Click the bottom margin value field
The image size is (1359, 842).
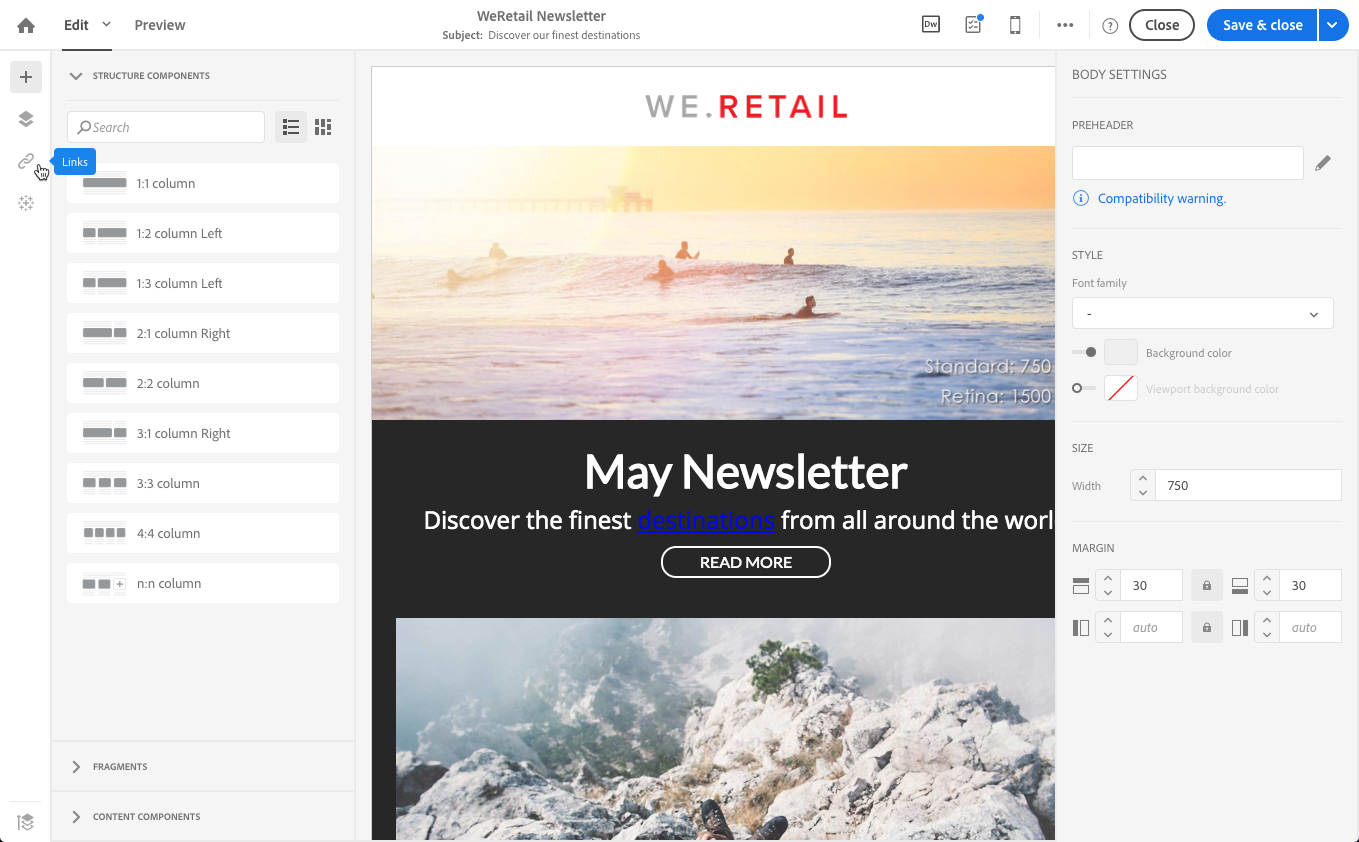click(1310, 585)
